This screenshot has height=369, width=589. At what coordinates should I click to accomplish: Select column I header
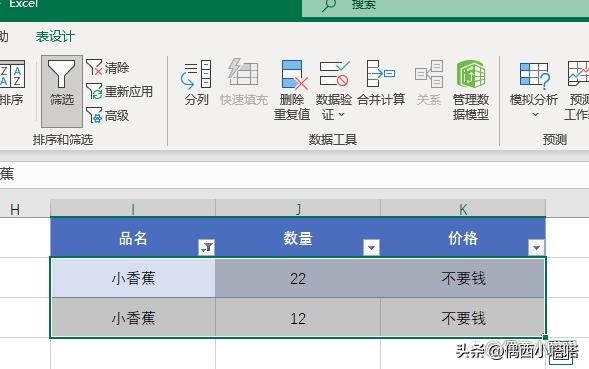[133, 208]
